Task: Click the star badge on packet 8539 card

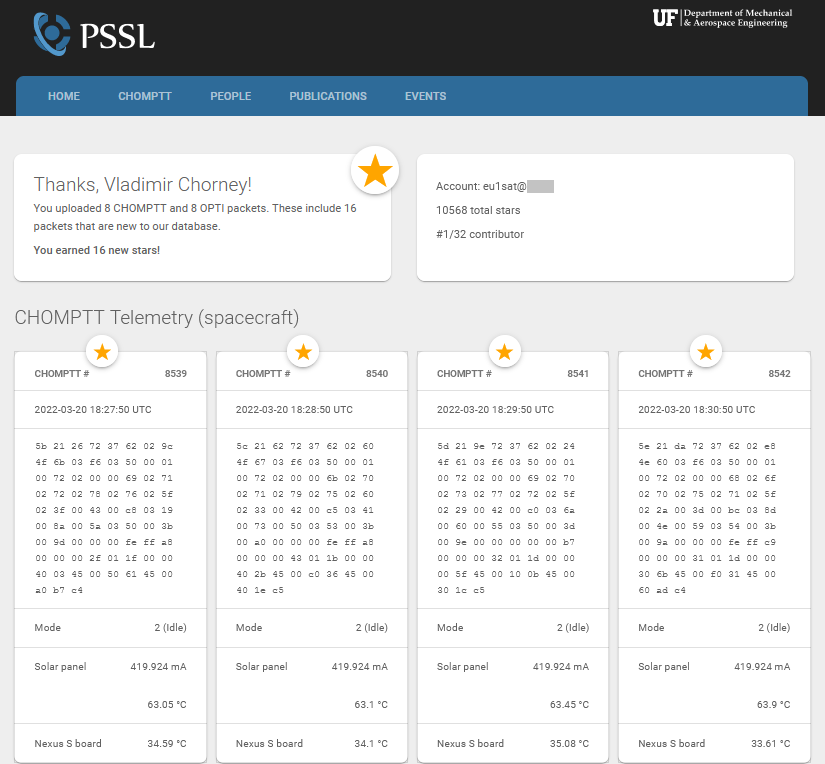Action: click(102, 351)
